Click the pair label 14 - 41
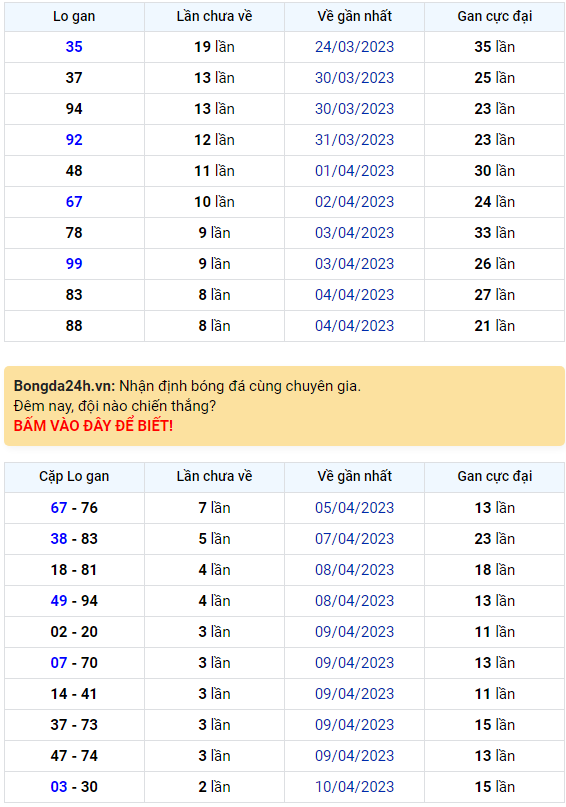 coord(74,694)
